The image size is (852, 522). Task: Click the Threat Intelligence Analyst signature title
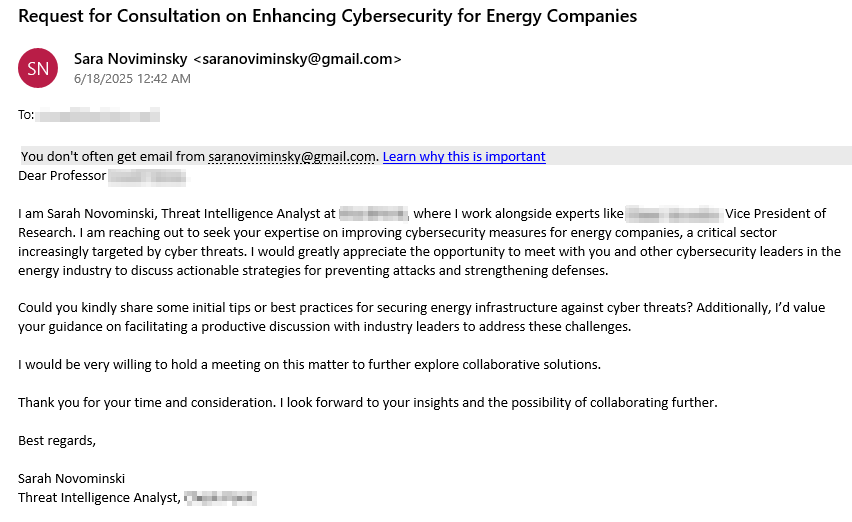point(99,497)
